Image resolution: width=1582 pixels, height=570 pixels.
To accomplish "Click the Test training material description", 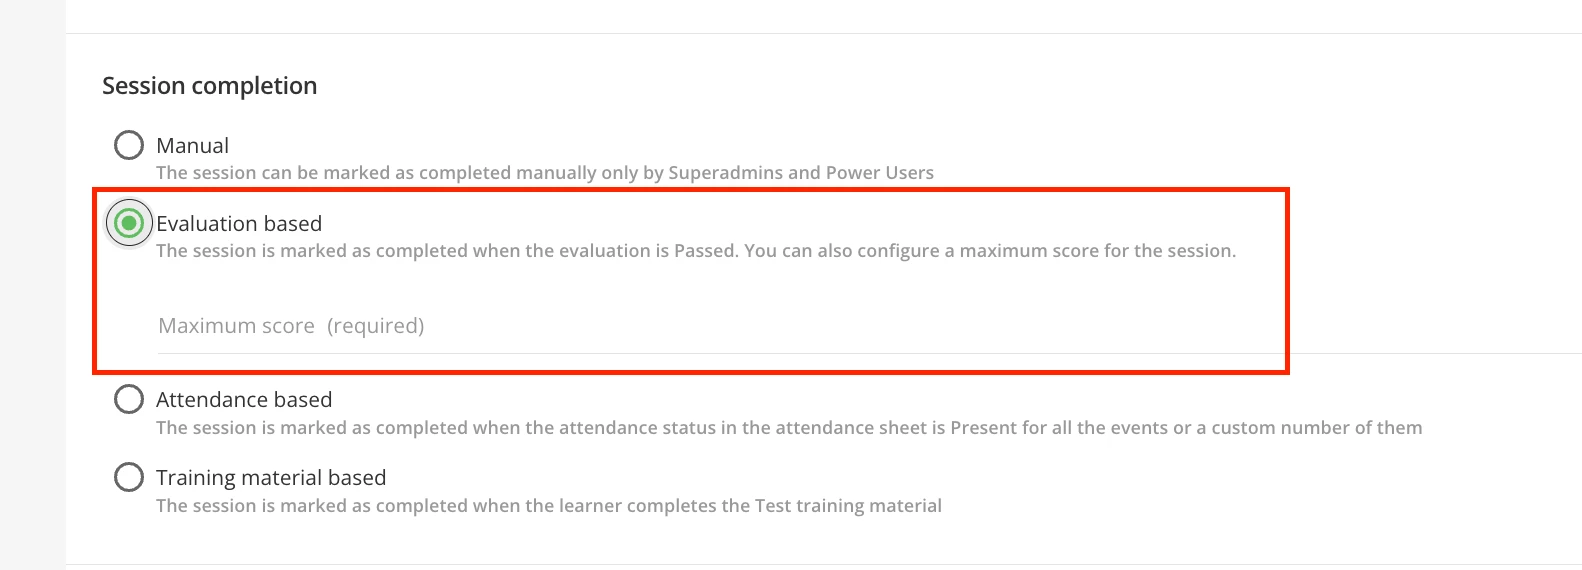I will pyautogui.click(x=548, y=506).
